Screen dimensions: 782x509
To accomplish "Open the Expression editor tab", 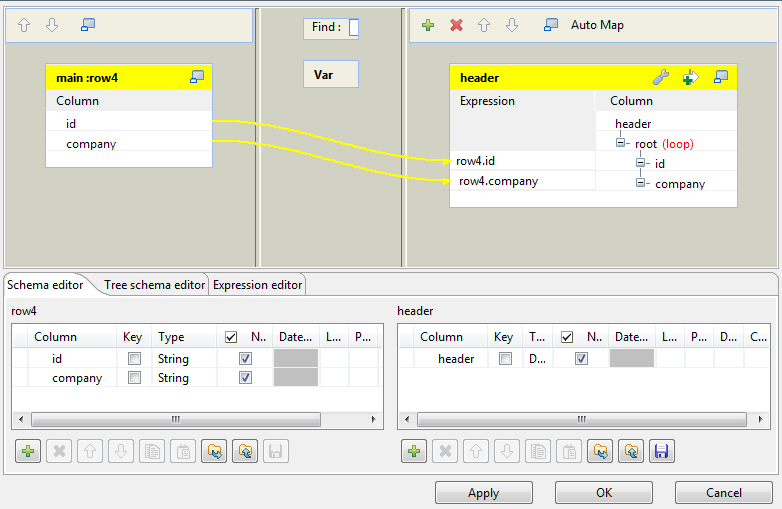I will [x=257, y=285].
